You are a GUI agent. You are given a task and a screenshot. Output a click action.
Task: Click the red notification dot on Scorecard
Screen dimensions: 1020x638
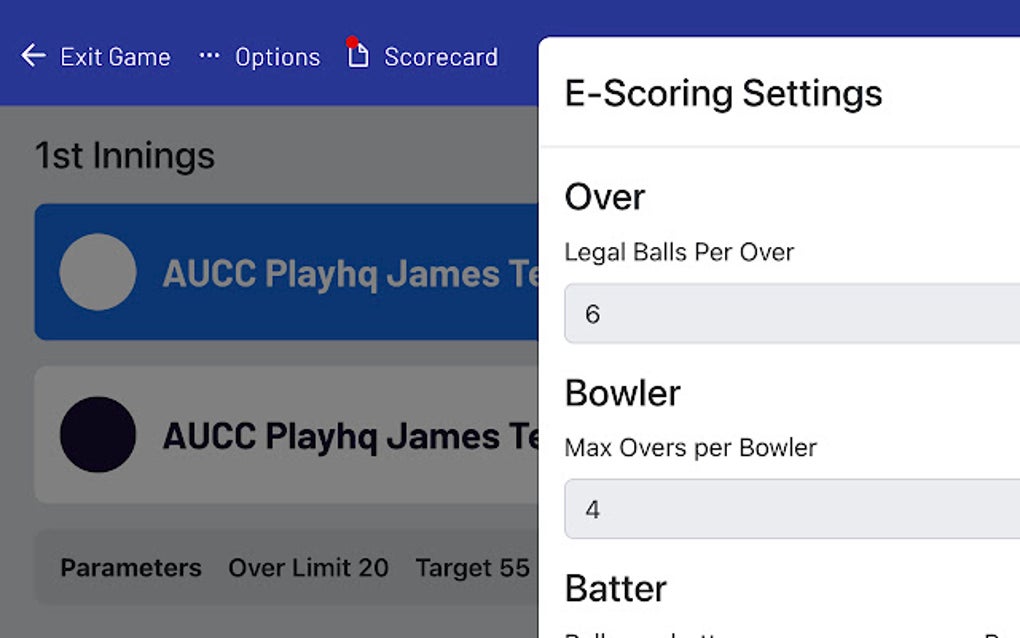point(351,43)
